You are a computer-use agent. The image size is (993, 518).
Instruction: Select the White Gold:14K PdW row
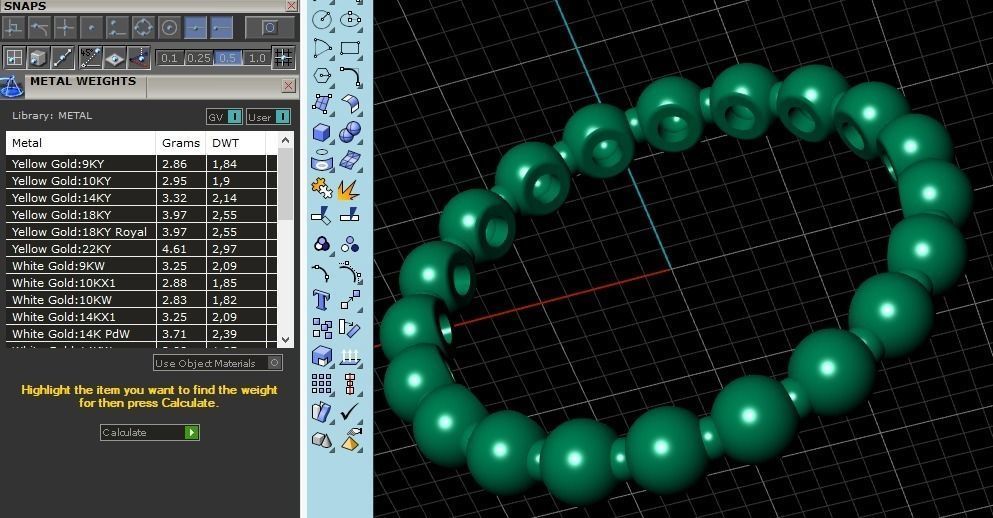coord(141,334)
